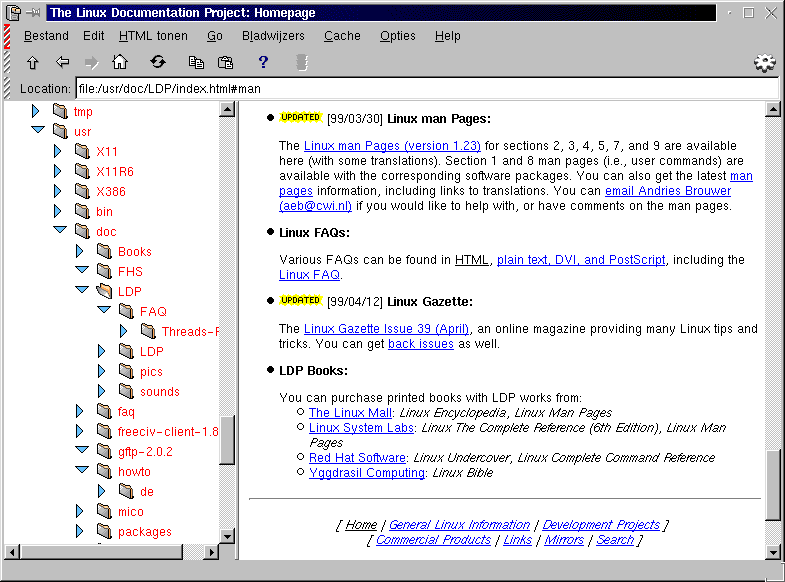The image size is (785, 582).
Task: Click the page view vertical scrollbar thumb
Action: 773,485
